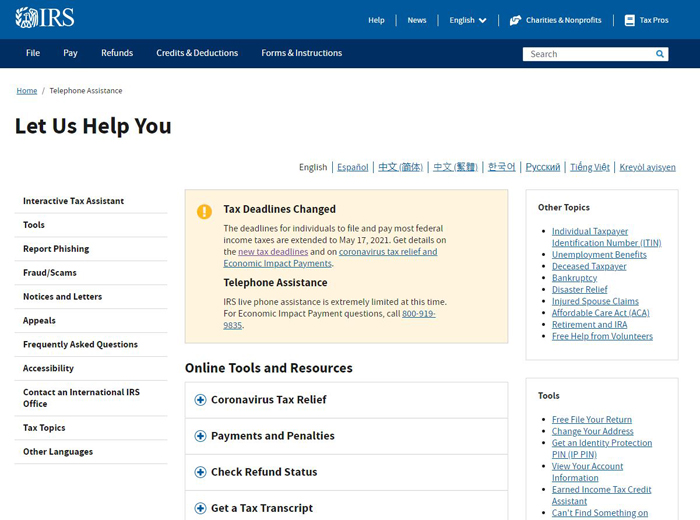The width and height of the screenshot is (700, 520).
Task: Open Credits & Deductions menu
Action: point(197,53)
